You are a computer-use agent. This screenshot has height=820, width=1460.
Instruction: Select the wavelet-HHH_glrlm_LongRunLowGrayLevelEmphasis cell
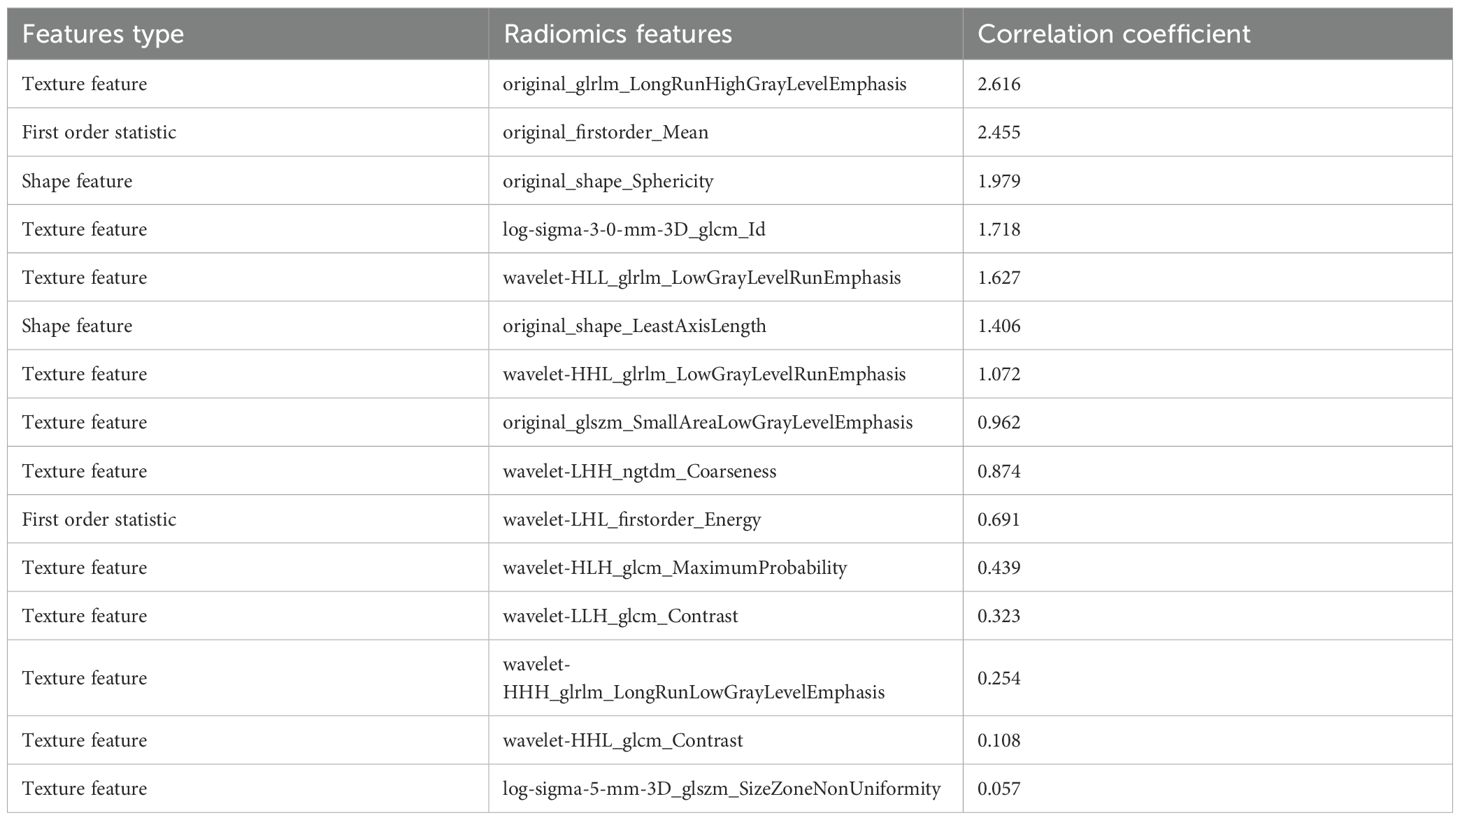[693, 678]
